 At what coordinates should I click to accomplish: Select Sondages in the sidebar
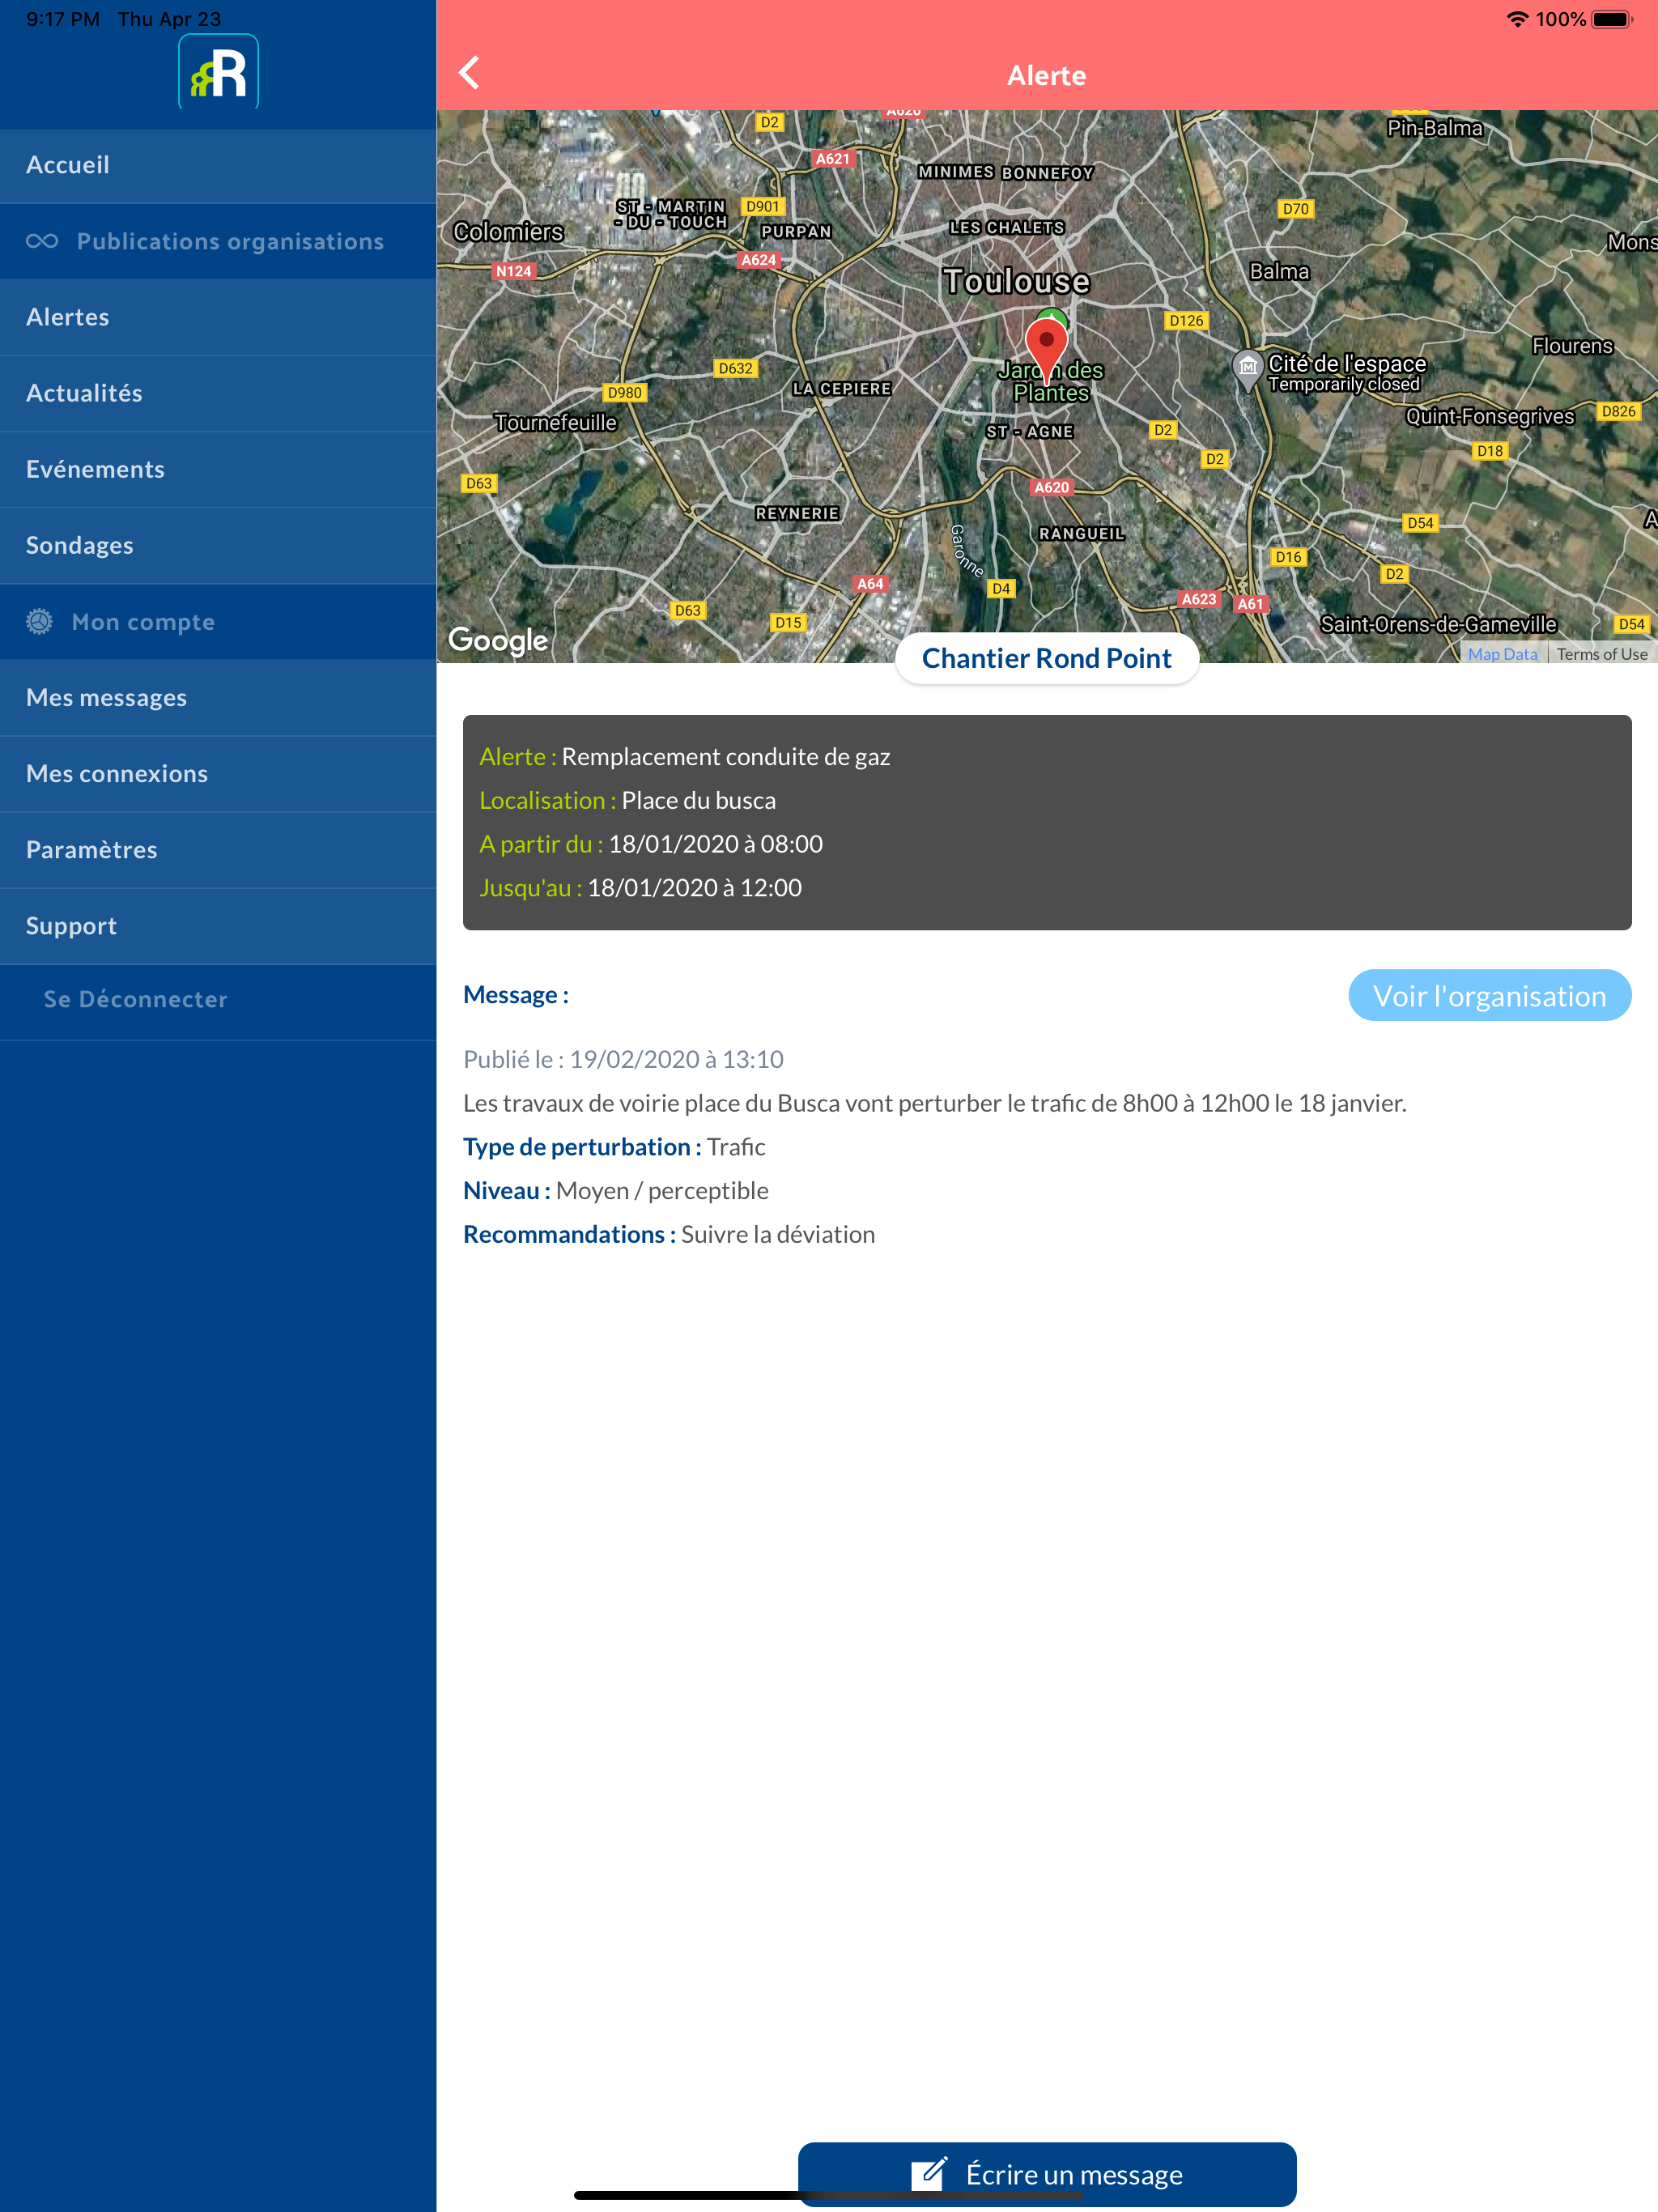(x=218, y=545)
